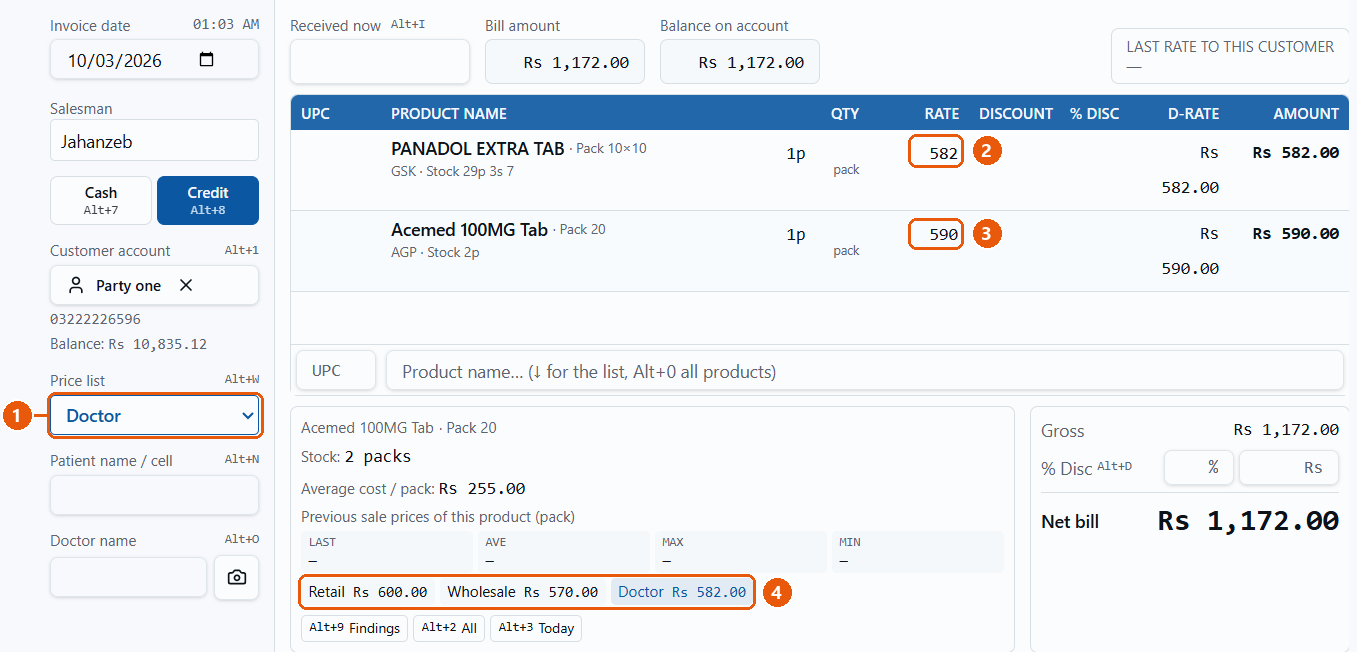
Task: Click the Invoice date field
Action: 155,60
